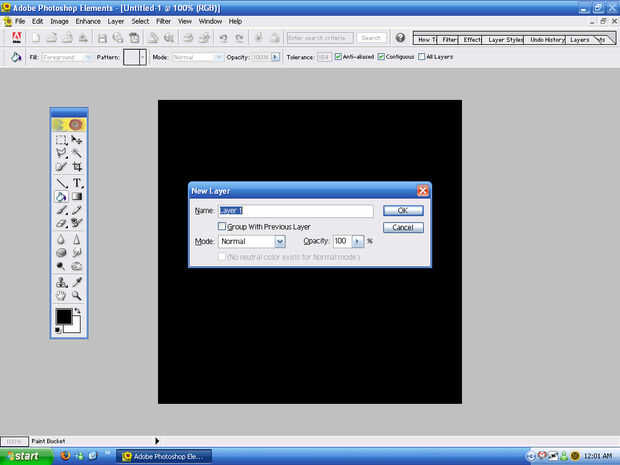Screen dimensions: 620x465
Task: Select the Crop tool
Action: point(76,167)
